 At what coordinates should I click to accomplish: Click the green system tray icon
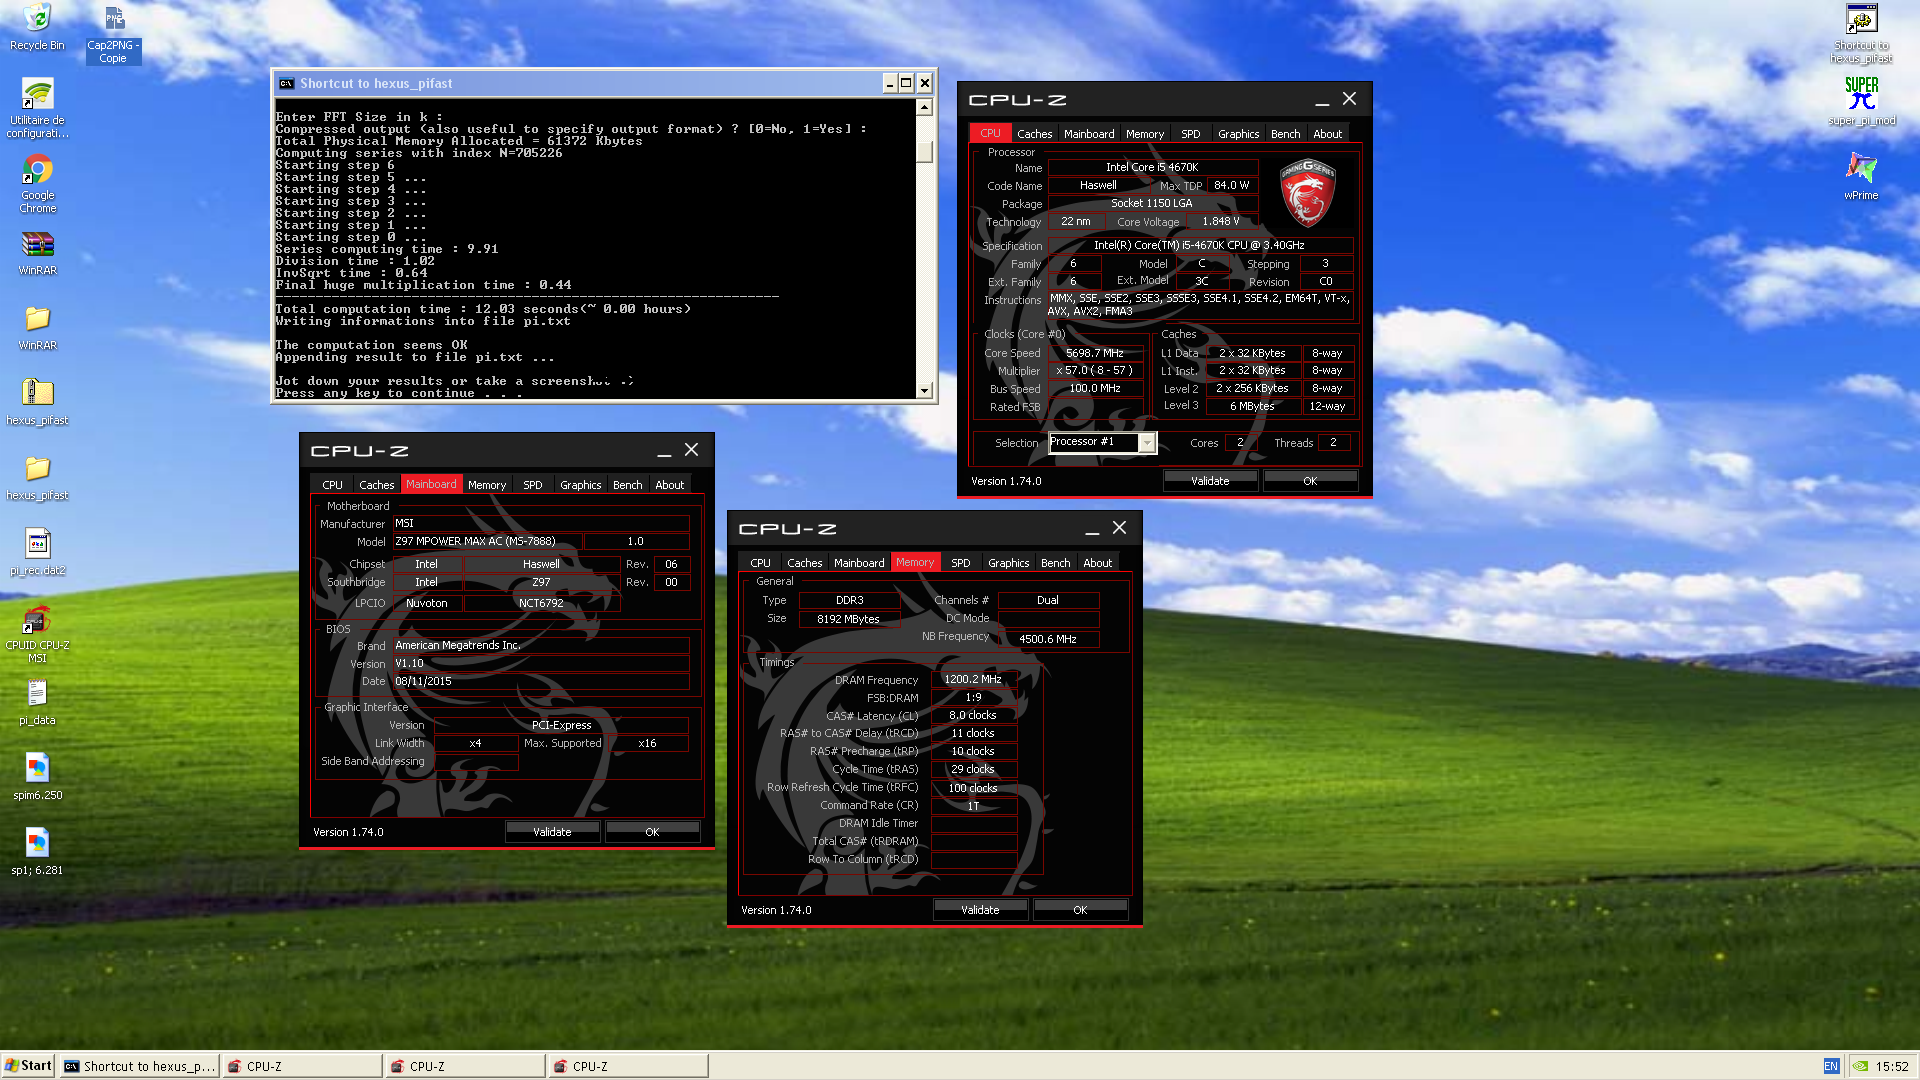1860,1066
